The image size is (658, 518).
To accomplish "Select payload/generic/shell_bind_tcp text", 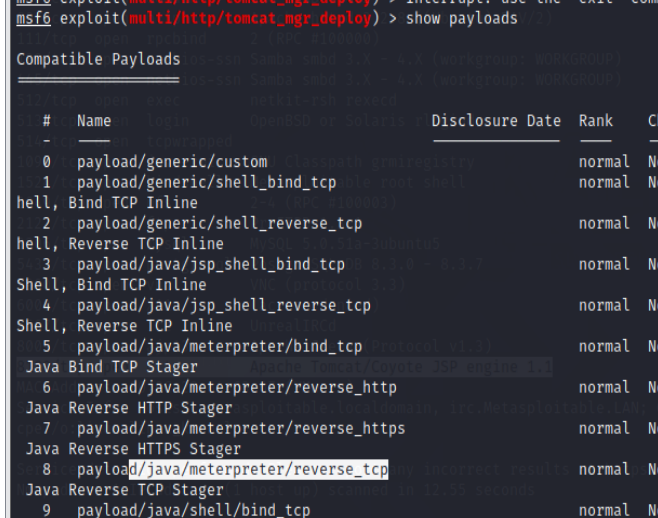I will pos(206,183).
